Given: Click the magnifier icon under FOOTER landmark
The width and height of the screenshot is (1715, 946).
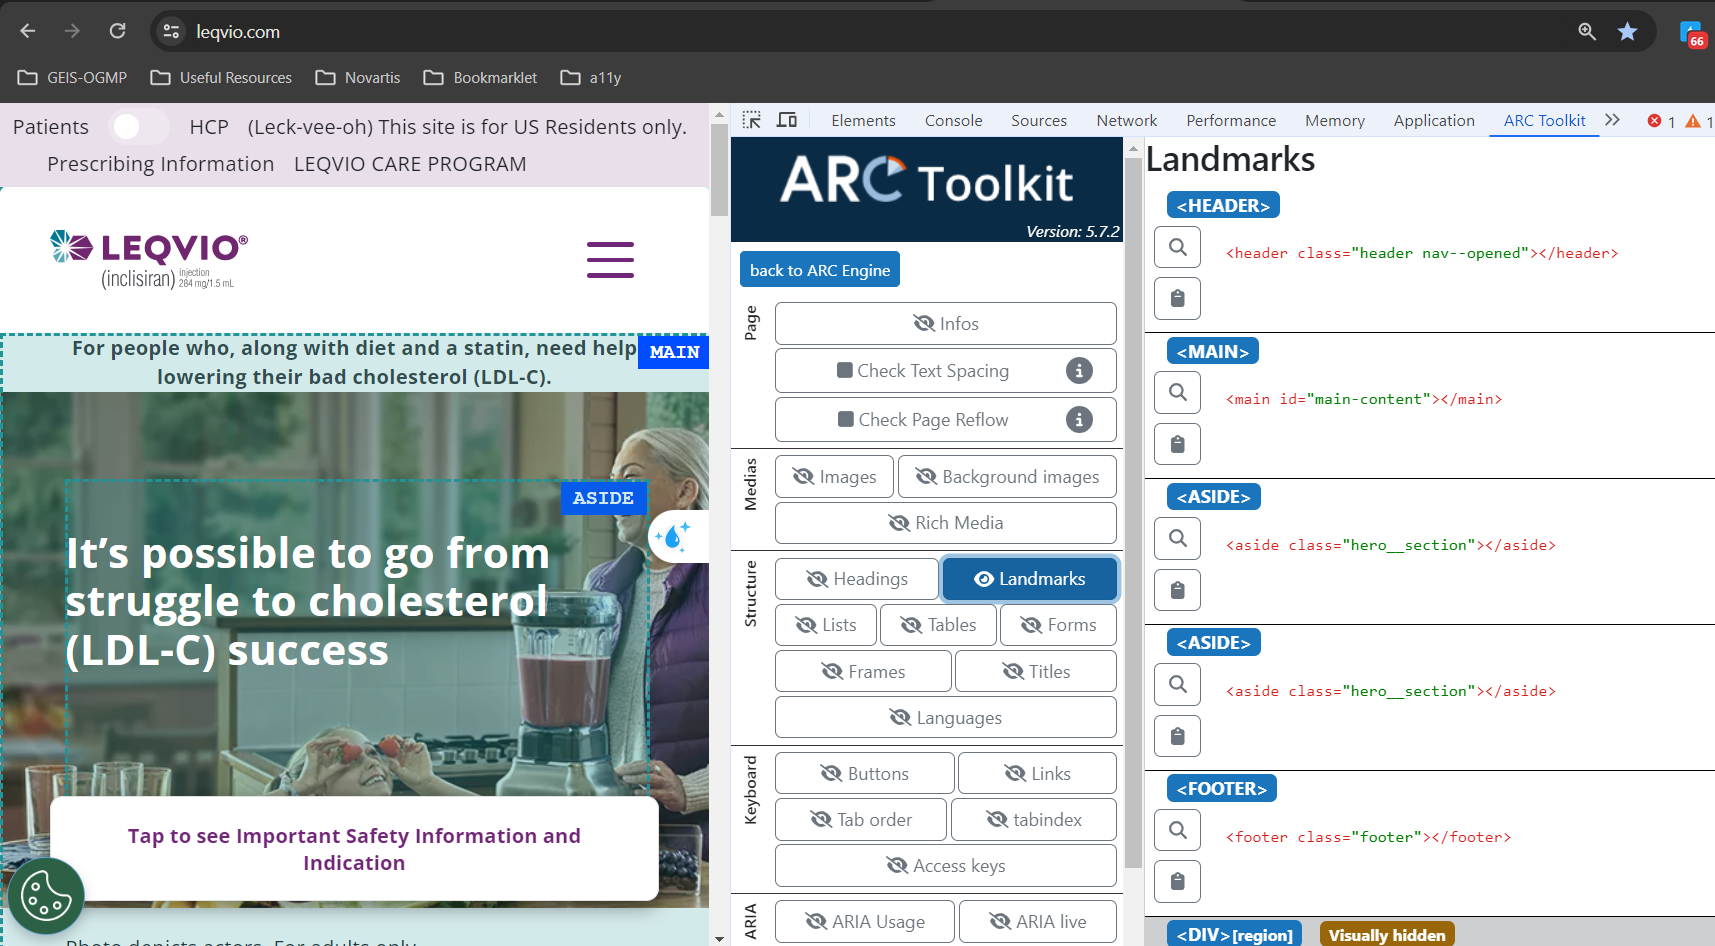Looking at the screenshot, I should (1177, 830).
